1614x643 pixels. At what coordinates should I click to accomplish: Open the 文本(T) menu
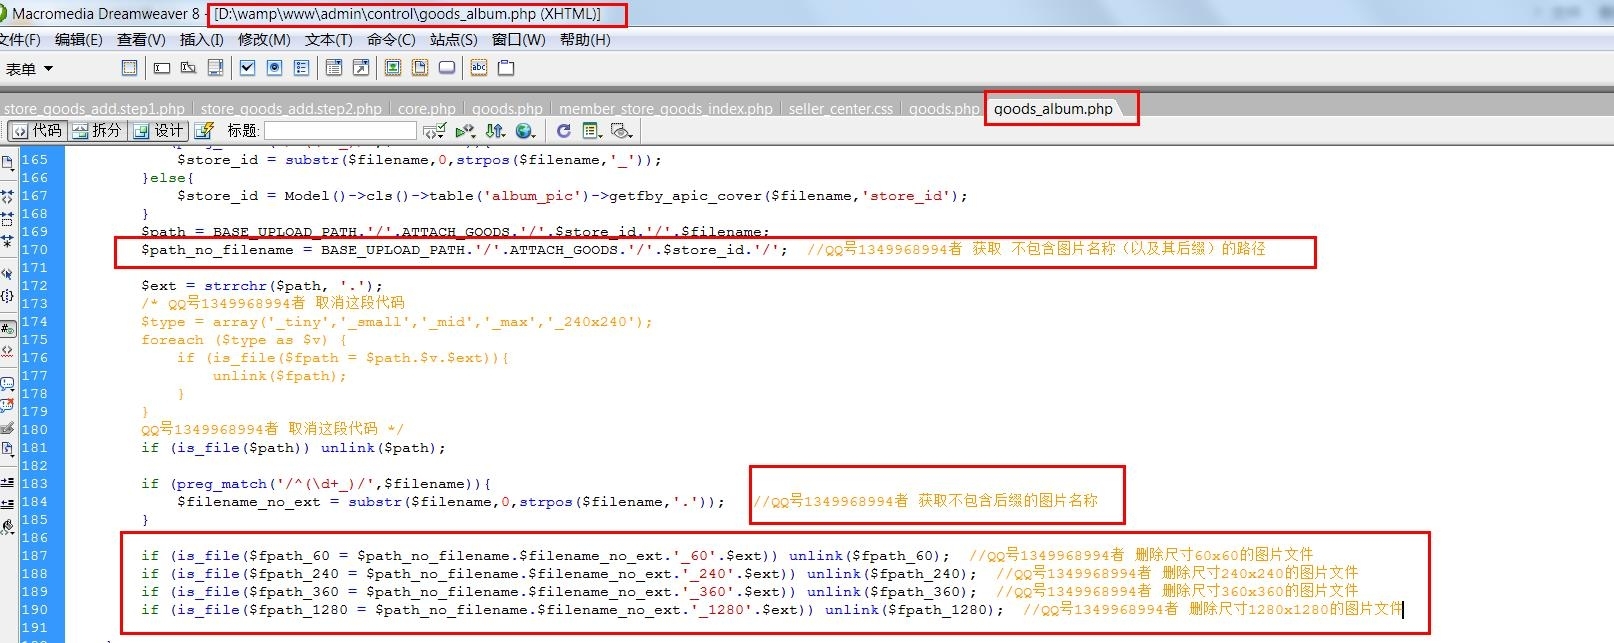click(328, 40)
